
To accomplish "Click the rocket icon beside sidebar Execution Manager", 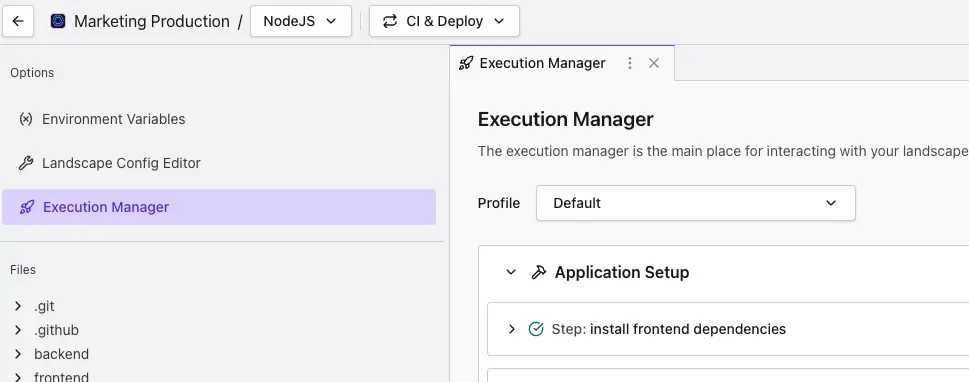I will 27,207.
